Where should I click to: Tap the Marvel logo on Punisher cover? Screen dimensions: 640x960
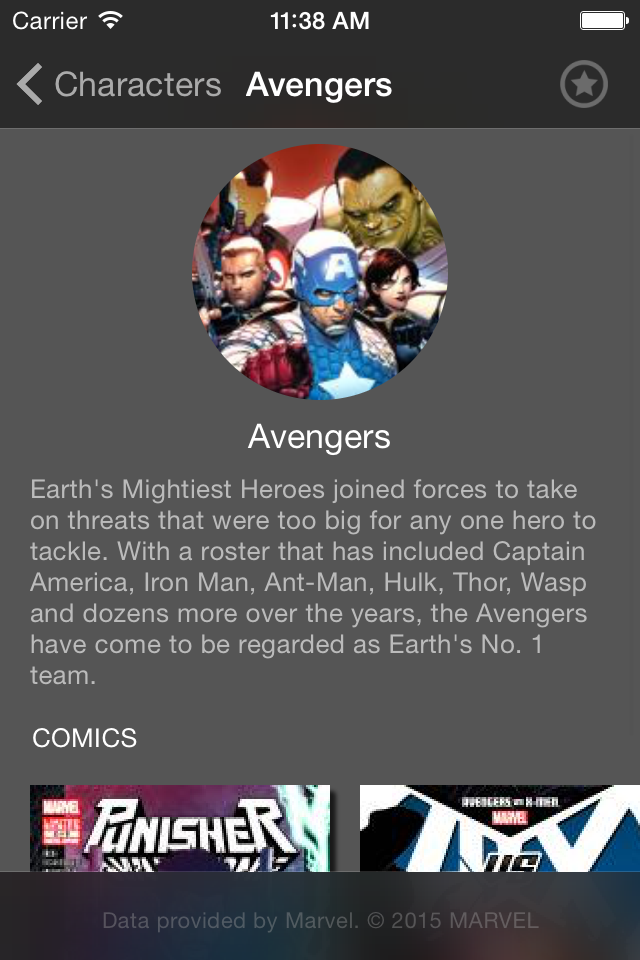[x=61, y=808]
